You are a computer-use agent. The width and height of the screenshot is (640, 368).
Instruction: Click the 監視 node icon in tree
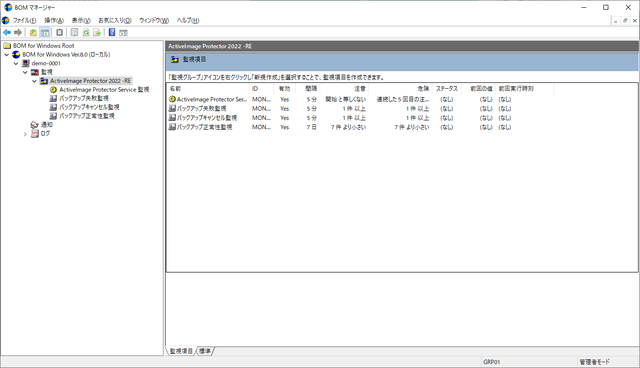click(35, 72)
